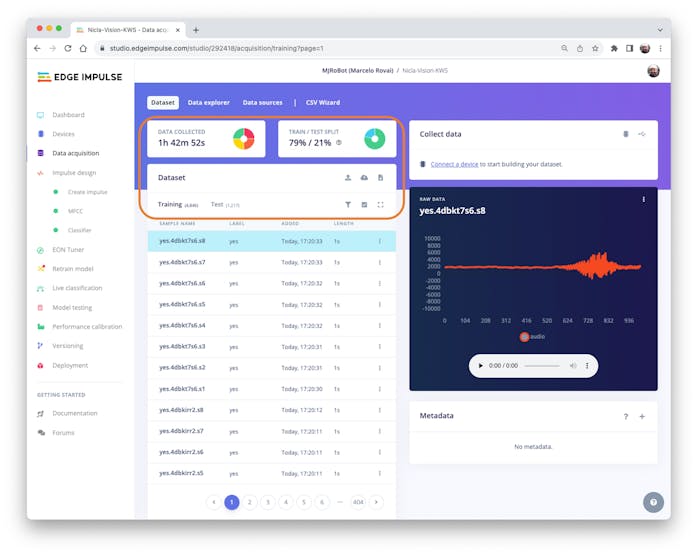Go to page 404 of samples
Screen dimensions: 698x555
point(358,502)
